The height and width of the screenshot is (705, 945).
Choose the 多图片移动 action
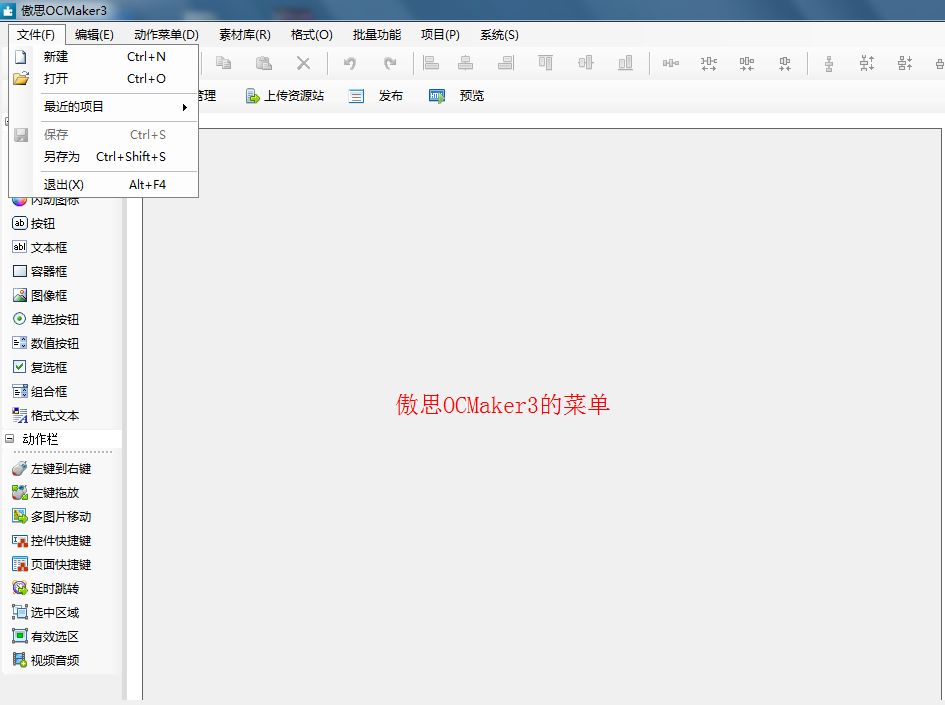(52, 516)
